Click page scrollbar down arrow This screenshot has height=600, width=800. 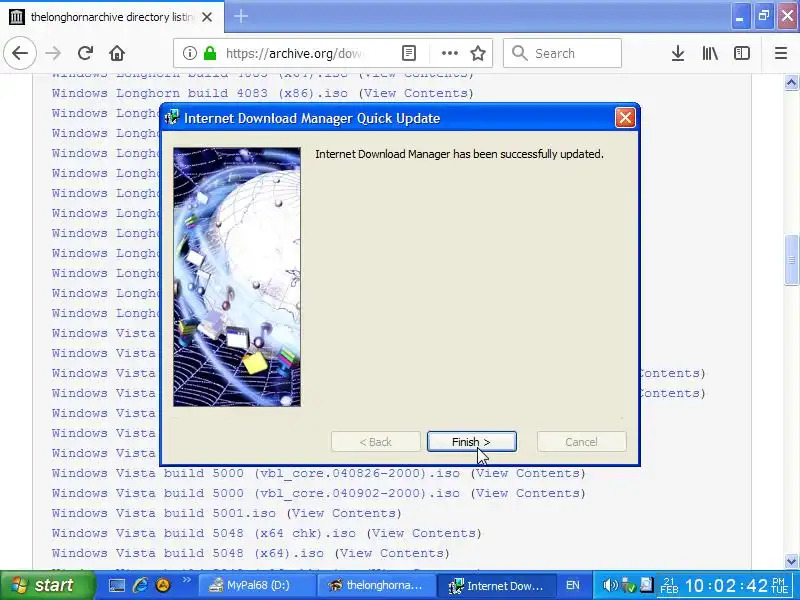coord(791,561)
